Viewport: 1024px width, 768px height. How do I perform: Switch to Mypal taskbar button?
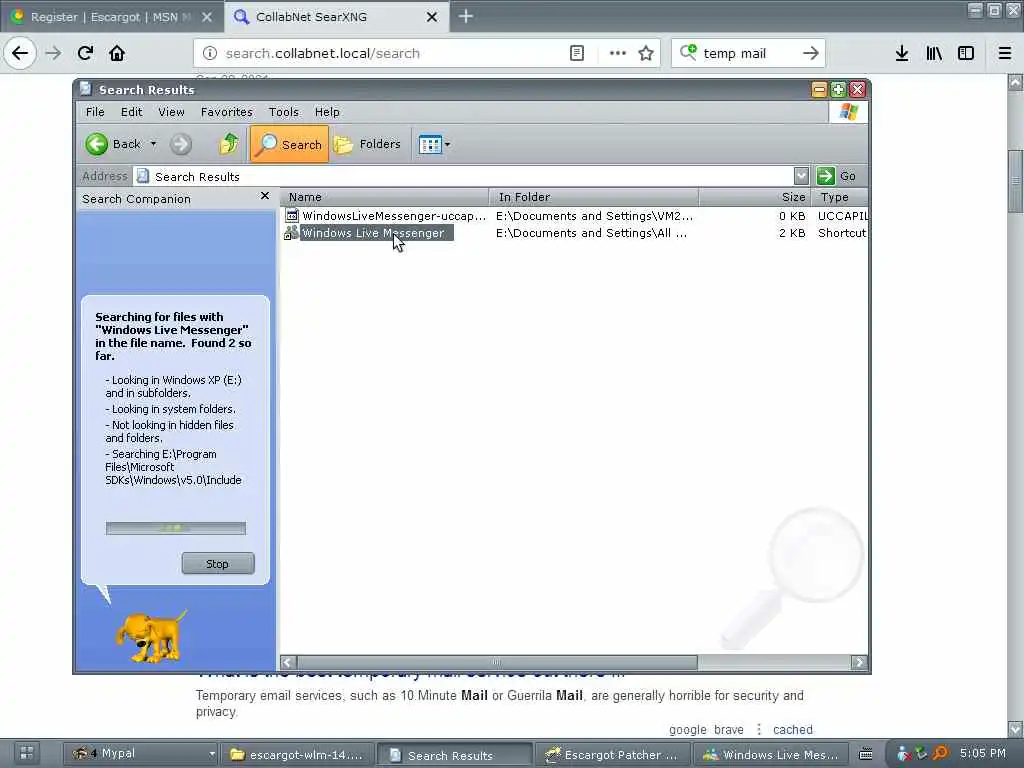coord(142,754)
